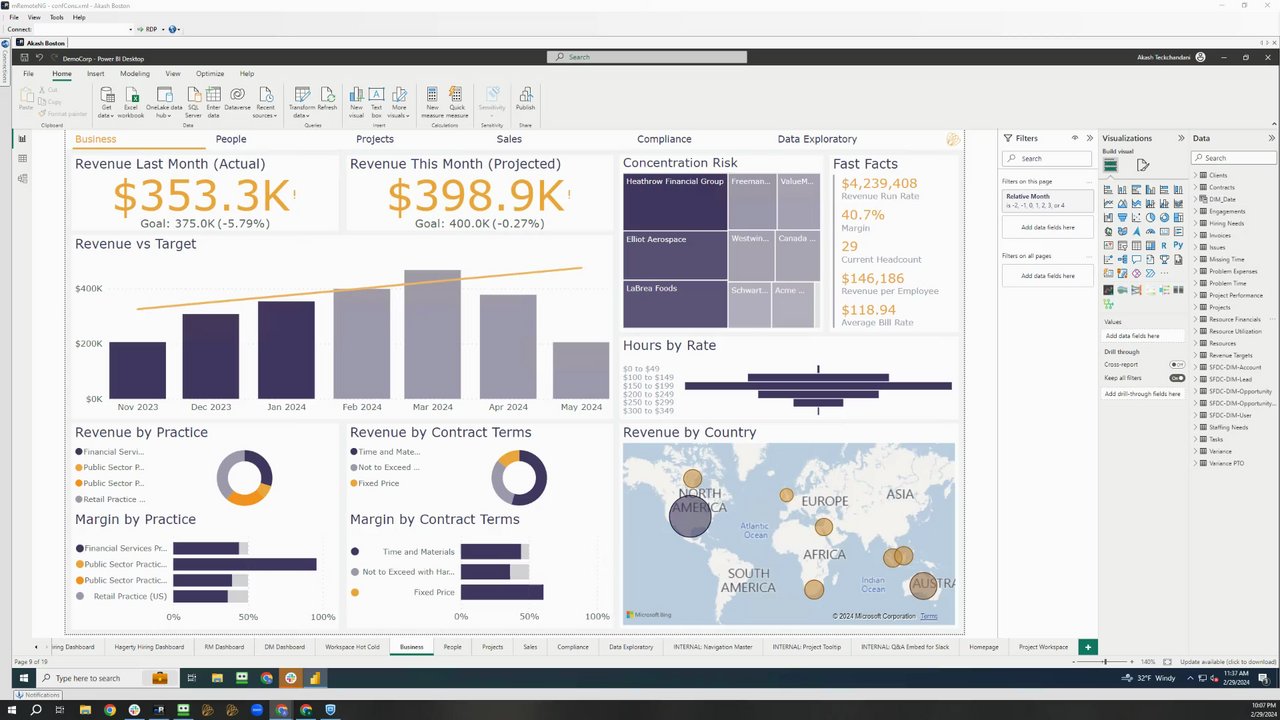Image resolution: width=1280 pixels, height=720 pixels.
Task: Switch to the Compliance page tab
Action: click(573, 647)
